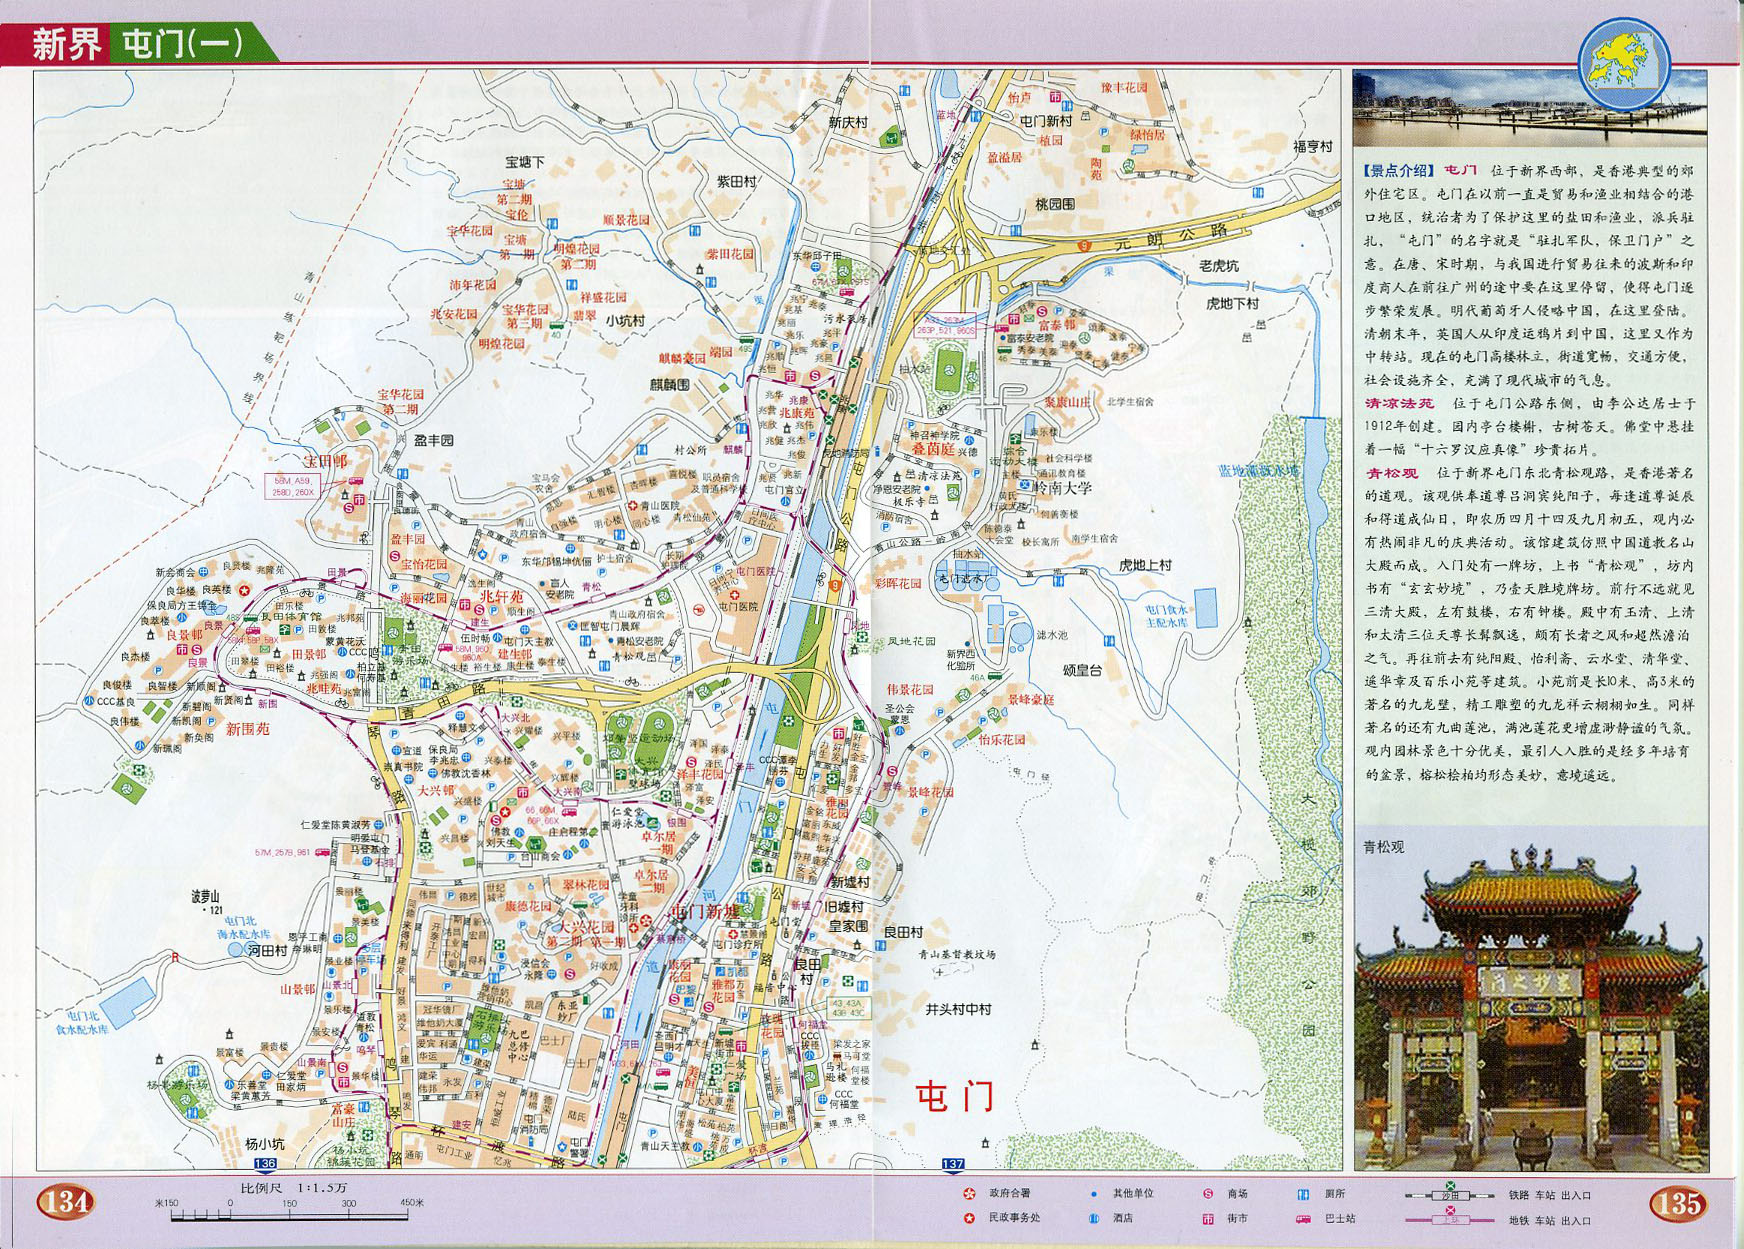Click the 厕所 toilet legend icon
This screenshot has width=1744, height=1249.
point(1303,1193)
